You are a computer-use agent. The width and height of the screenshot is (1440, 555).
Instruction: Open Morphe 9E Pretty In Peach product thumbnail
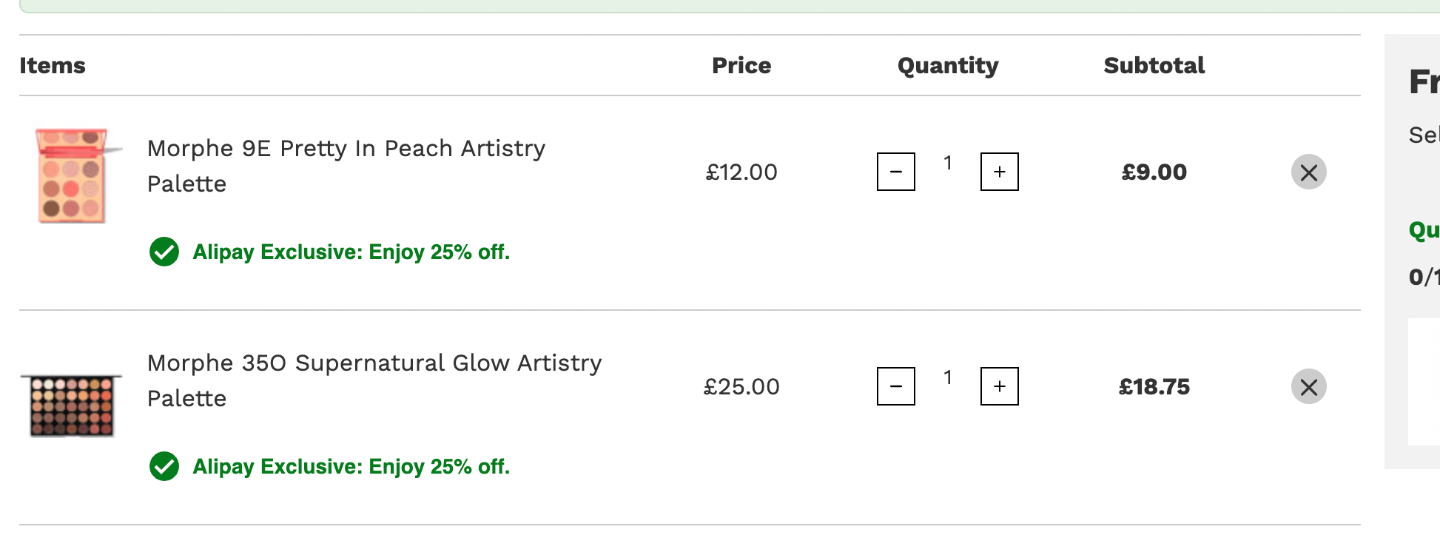tap(71, 175)
